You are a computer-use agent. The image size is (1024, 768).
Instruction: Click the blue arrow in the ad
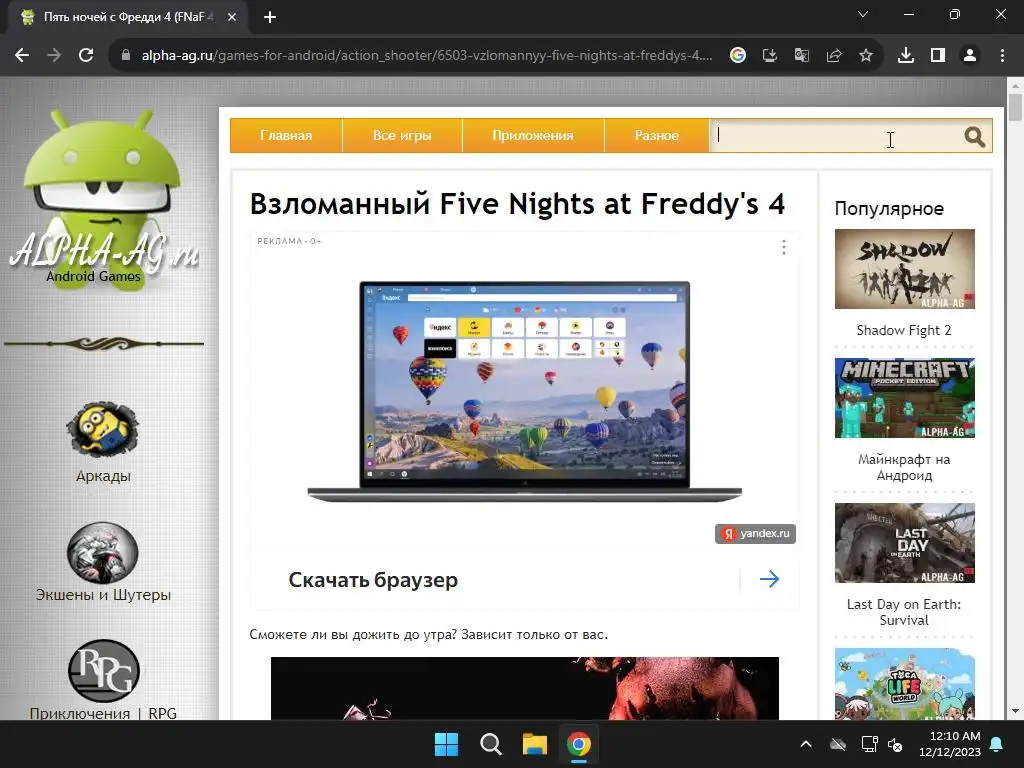[769, 579]
